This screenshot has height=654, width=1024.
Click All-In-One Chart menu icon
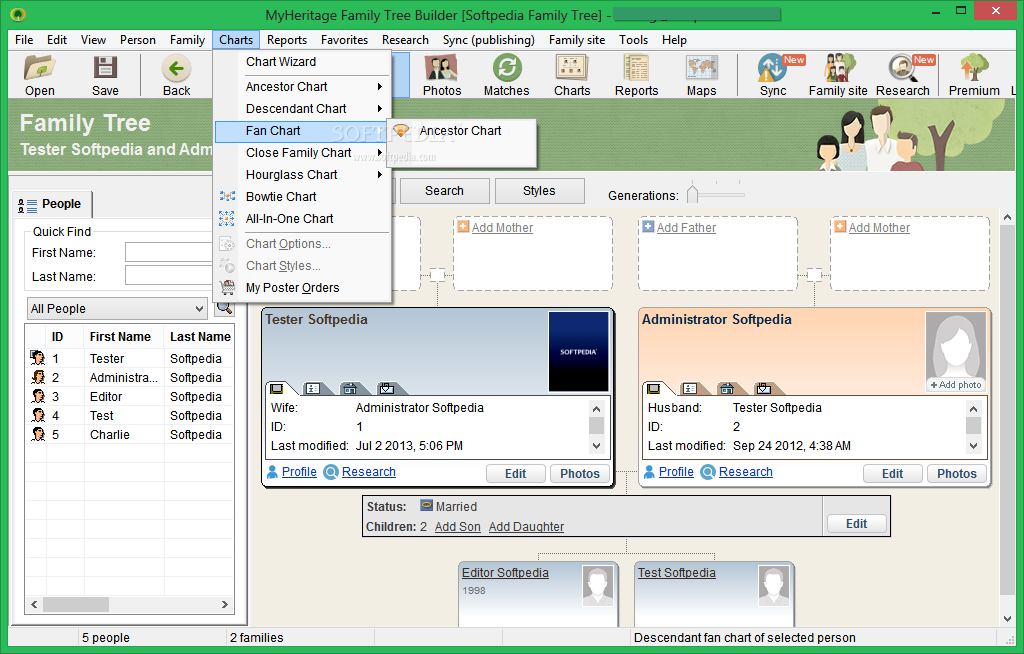coord(227,218)
